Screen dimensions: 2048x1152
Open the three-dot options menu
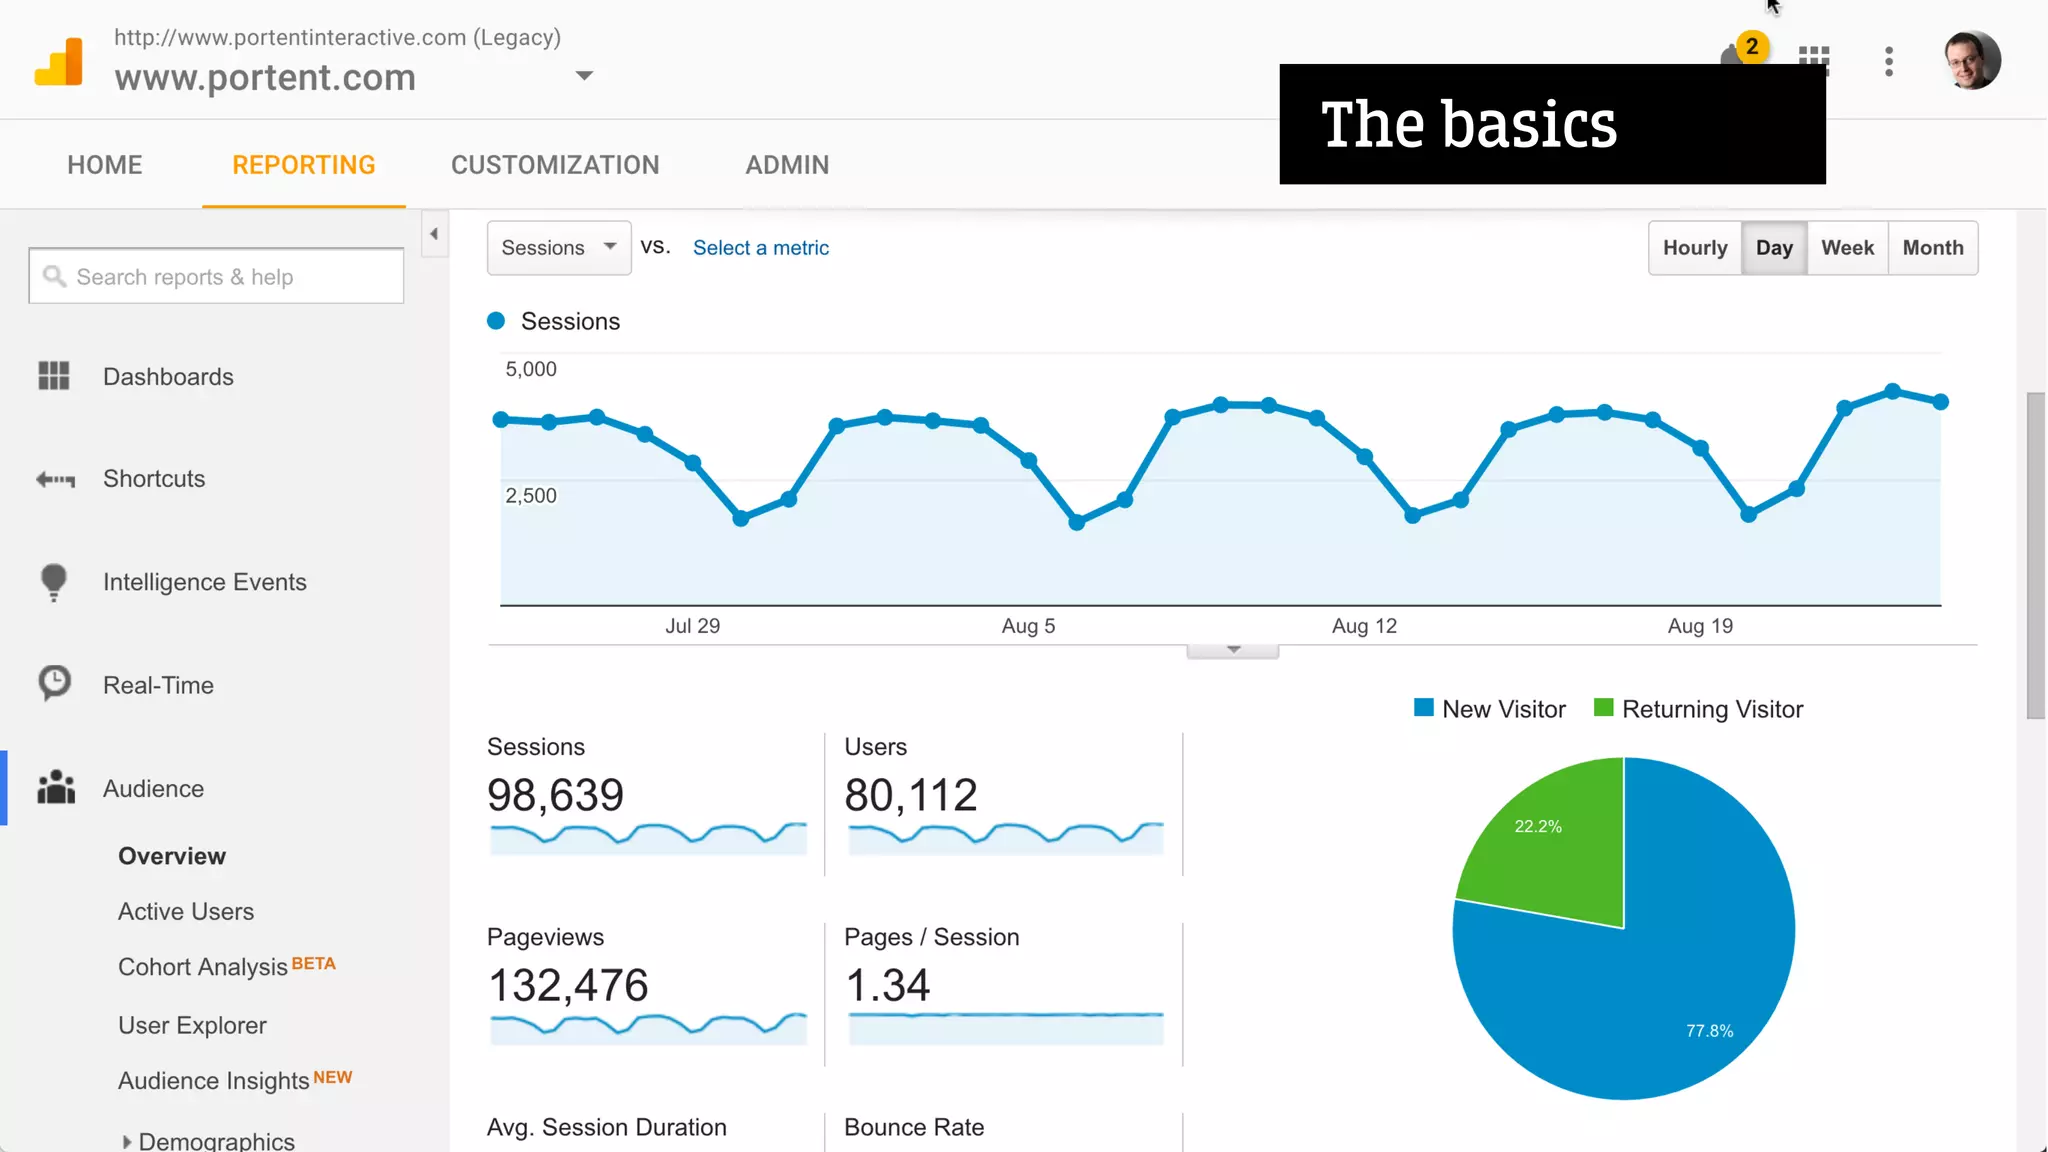[x=1888, y=62]
